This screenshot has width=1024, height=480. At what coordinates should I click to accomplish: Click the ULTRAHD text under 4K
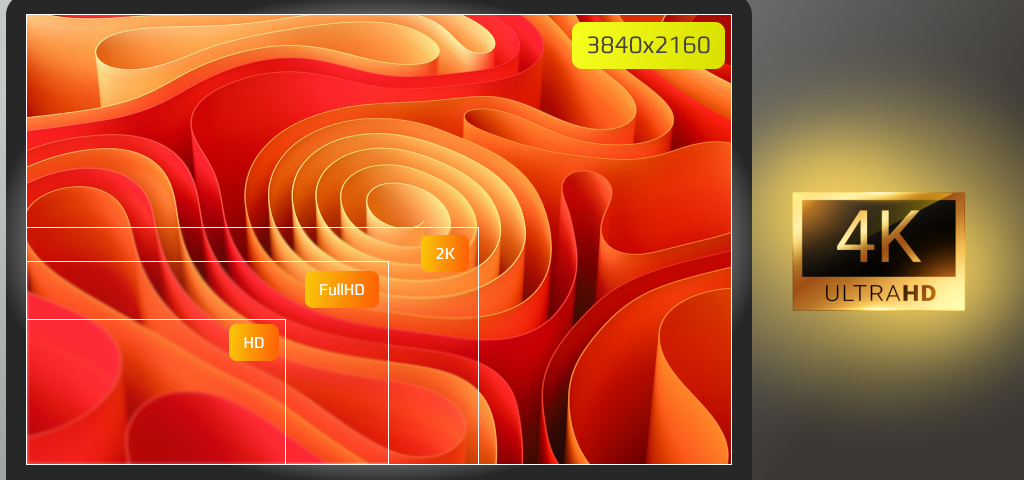(x=879, y=293)
